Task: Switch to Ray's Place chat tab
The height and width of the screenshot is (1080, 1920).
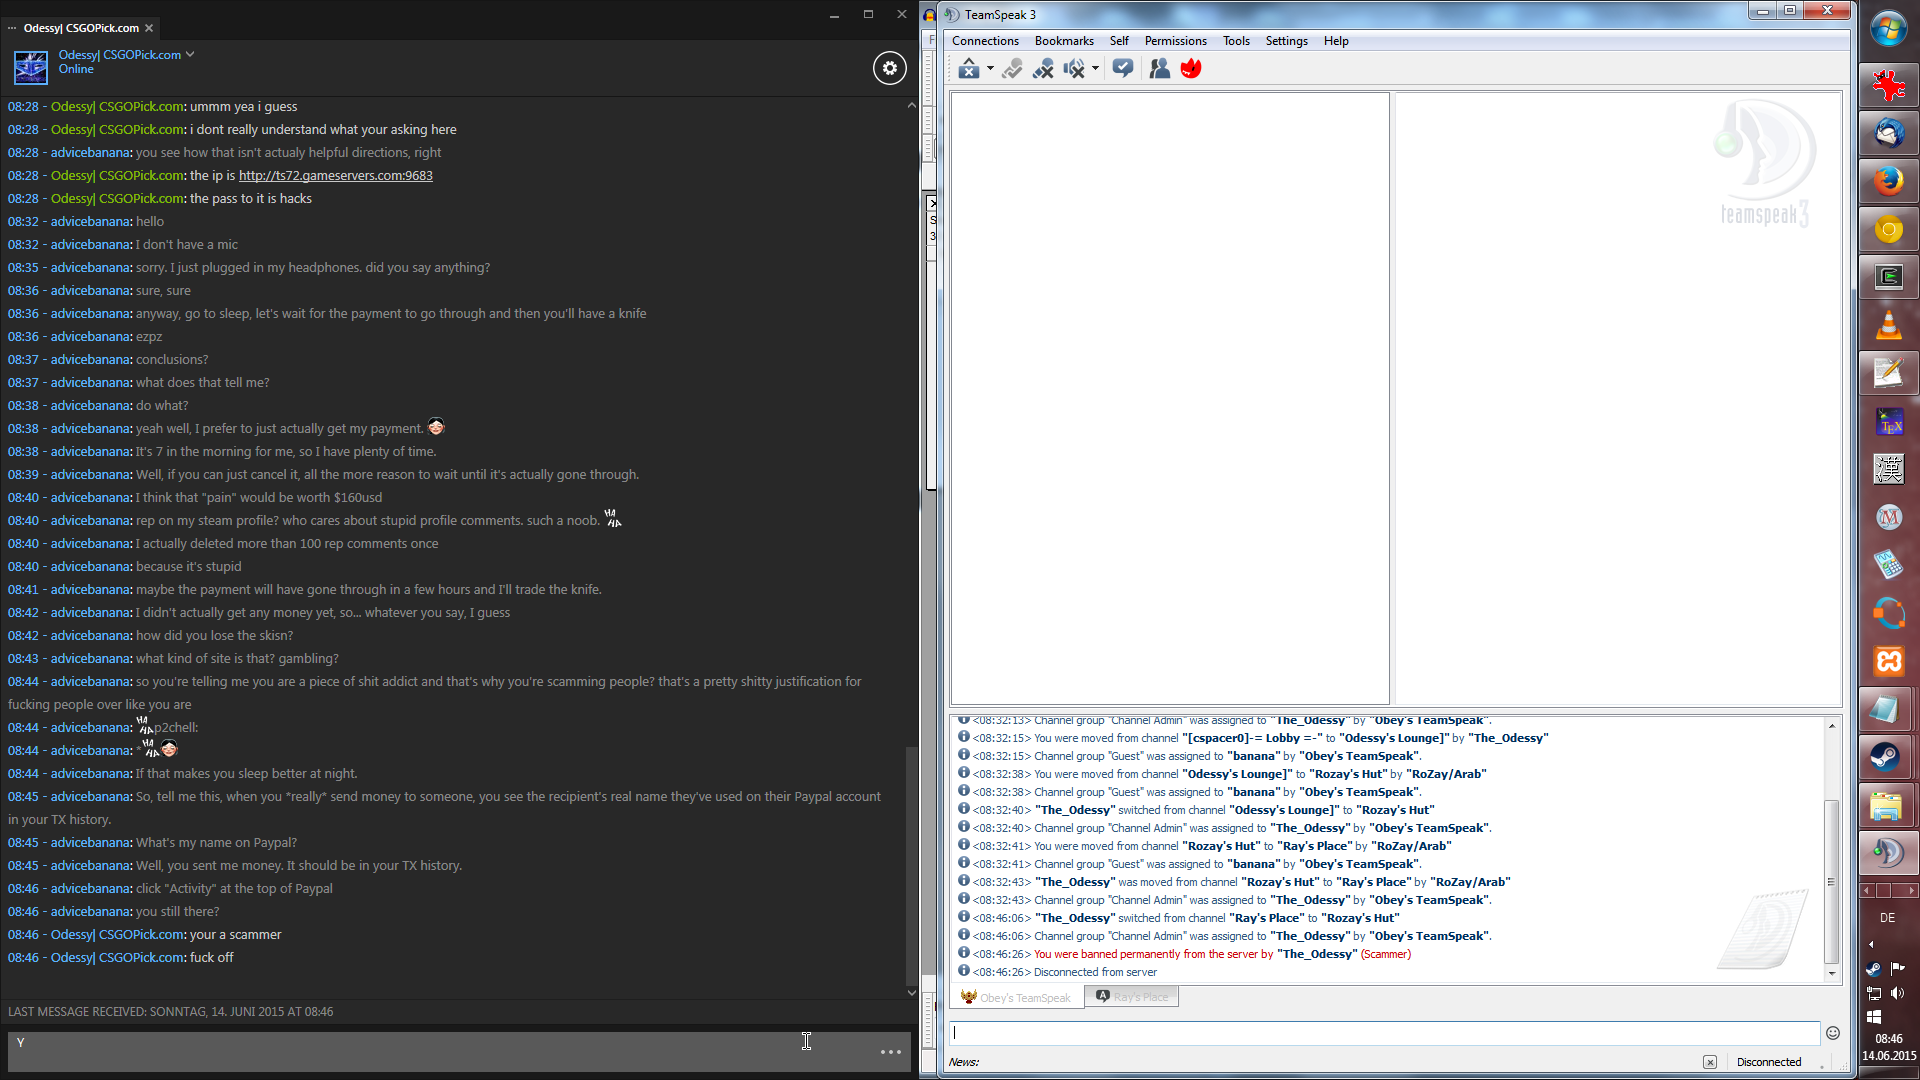Action: [x=1131, y=997]
